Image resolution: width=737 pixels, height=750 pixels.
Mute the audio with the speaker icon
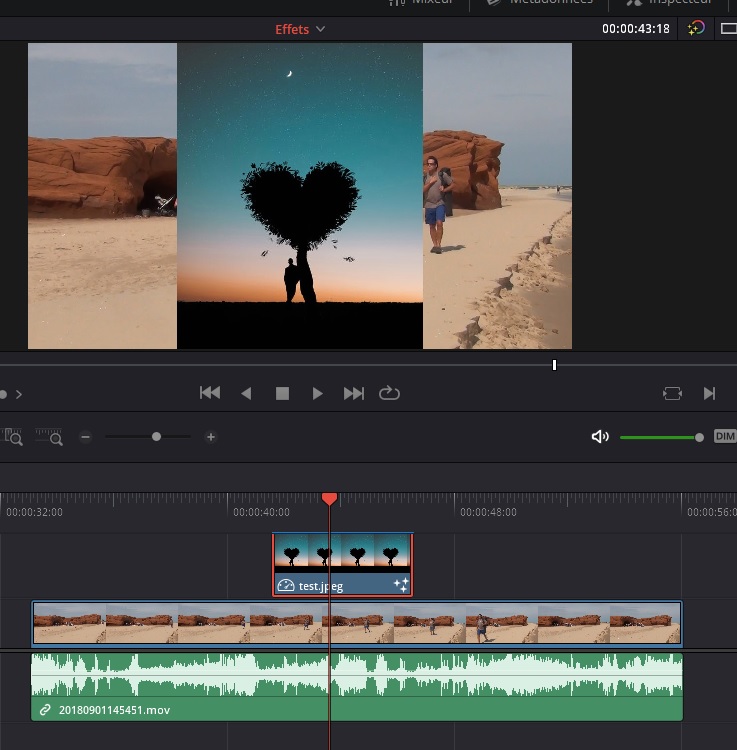click(x=600, y=437)
